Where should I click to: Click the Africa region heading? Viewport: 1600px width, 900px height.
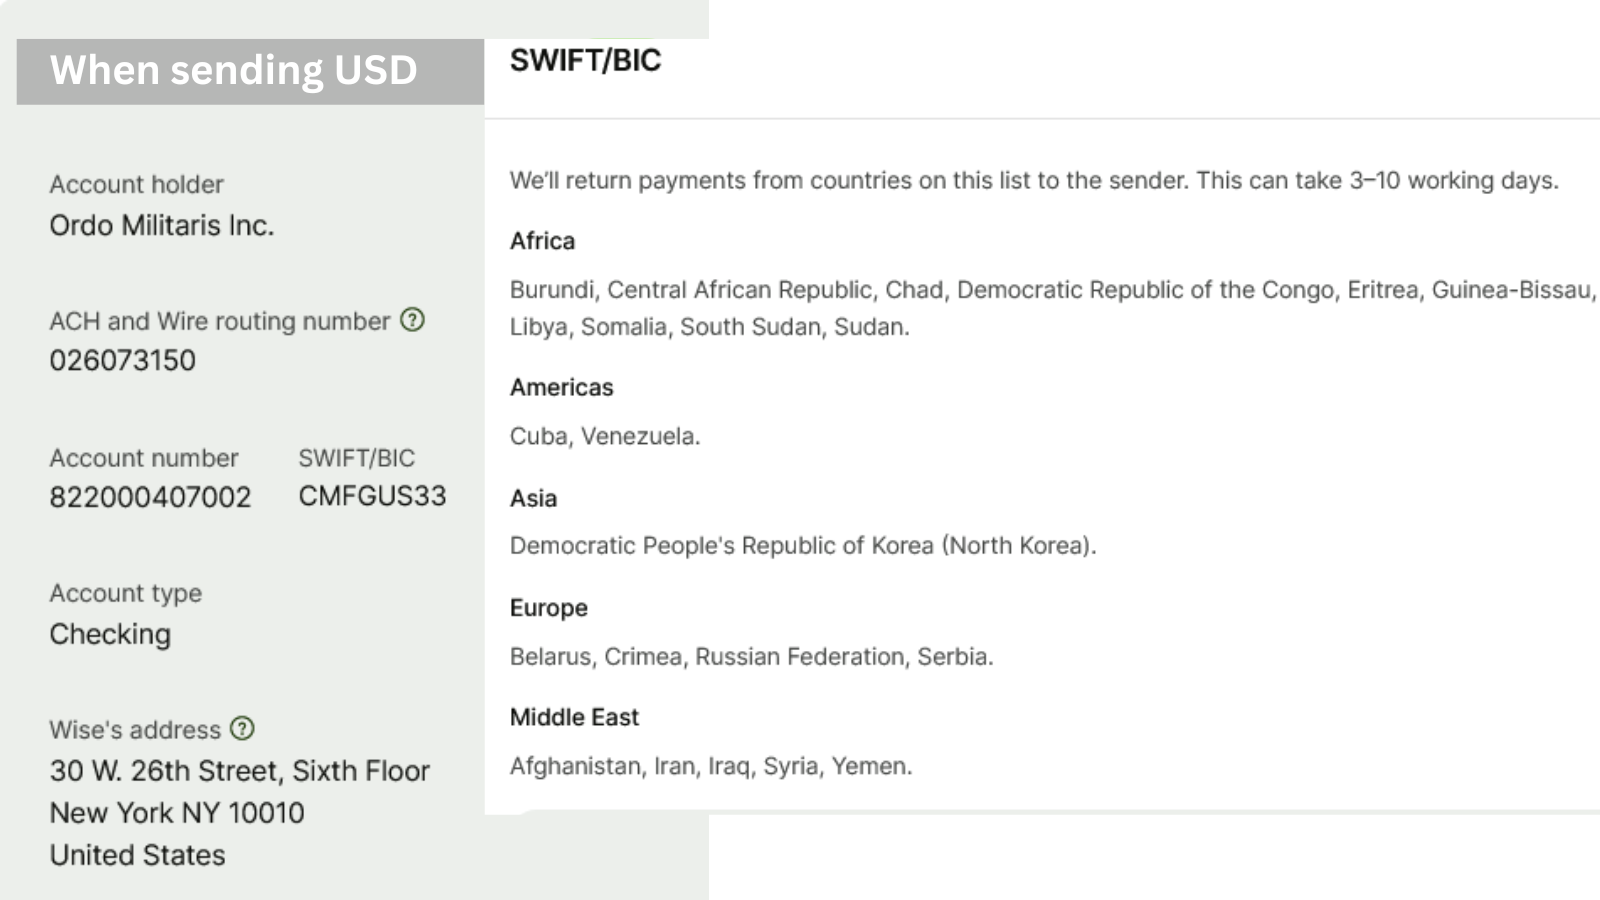coord(542,241)
